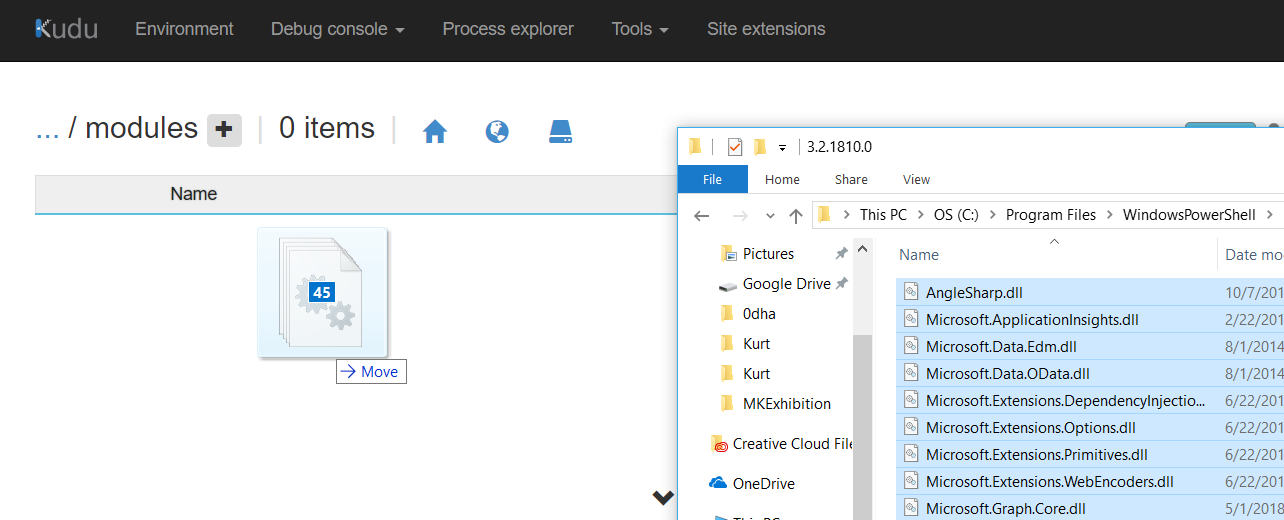
Task: Click the folder icon in Explorer title bar
Action: tap(696, 147)
